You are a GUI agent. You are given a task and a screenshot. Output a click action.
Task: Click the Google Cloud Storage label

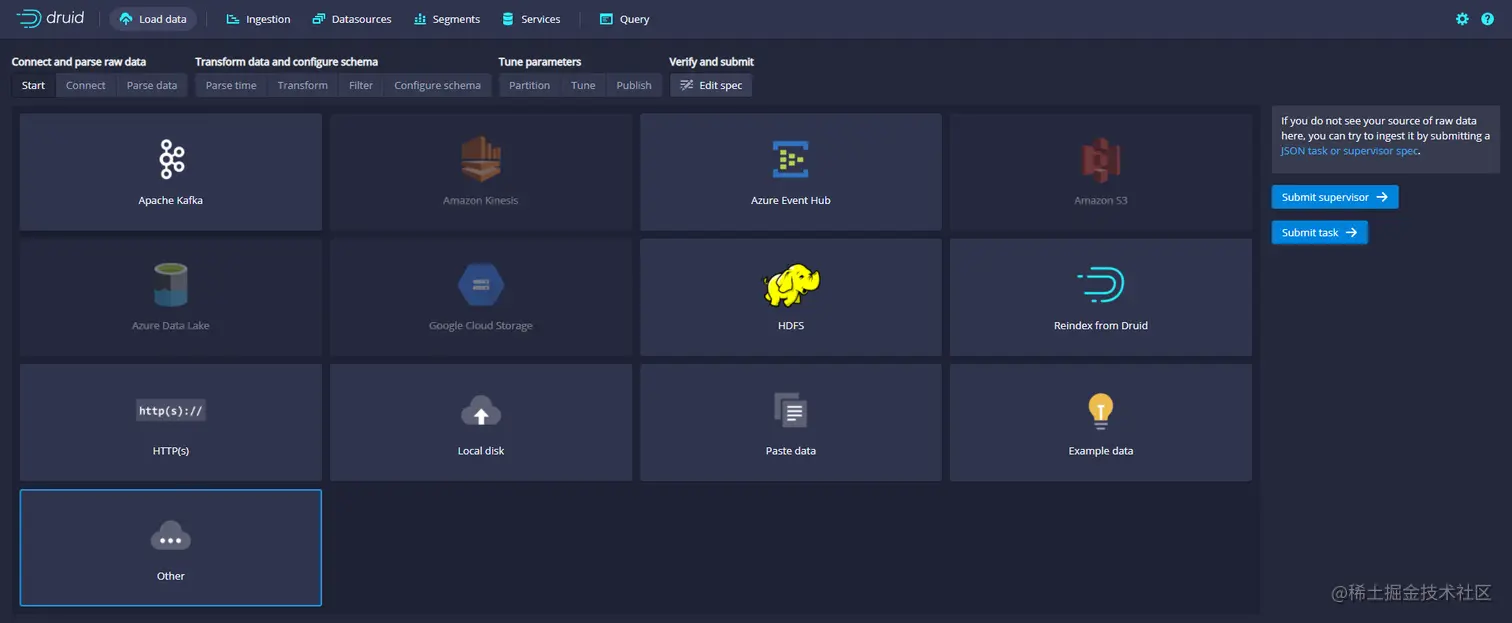click(x=481, y=326)
